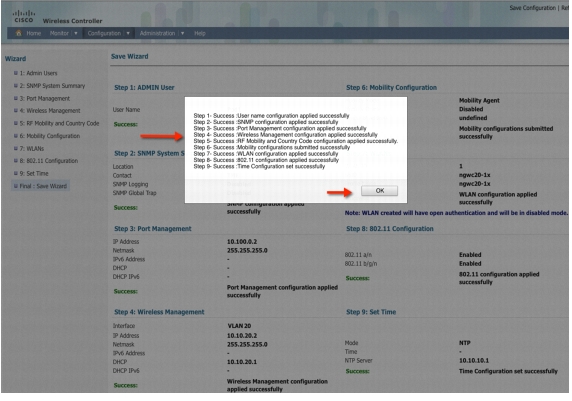Click bullet icon beside 6: Mobility Configuration
572x401 pixels.
[16, 136]
